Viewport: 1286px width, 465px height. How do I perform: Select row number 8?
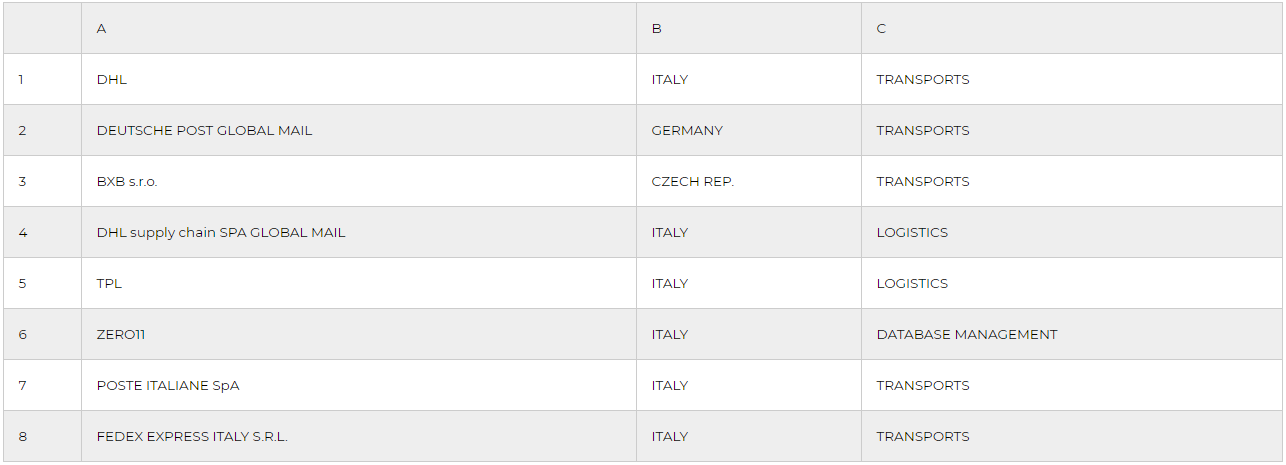tap(22, 436)
